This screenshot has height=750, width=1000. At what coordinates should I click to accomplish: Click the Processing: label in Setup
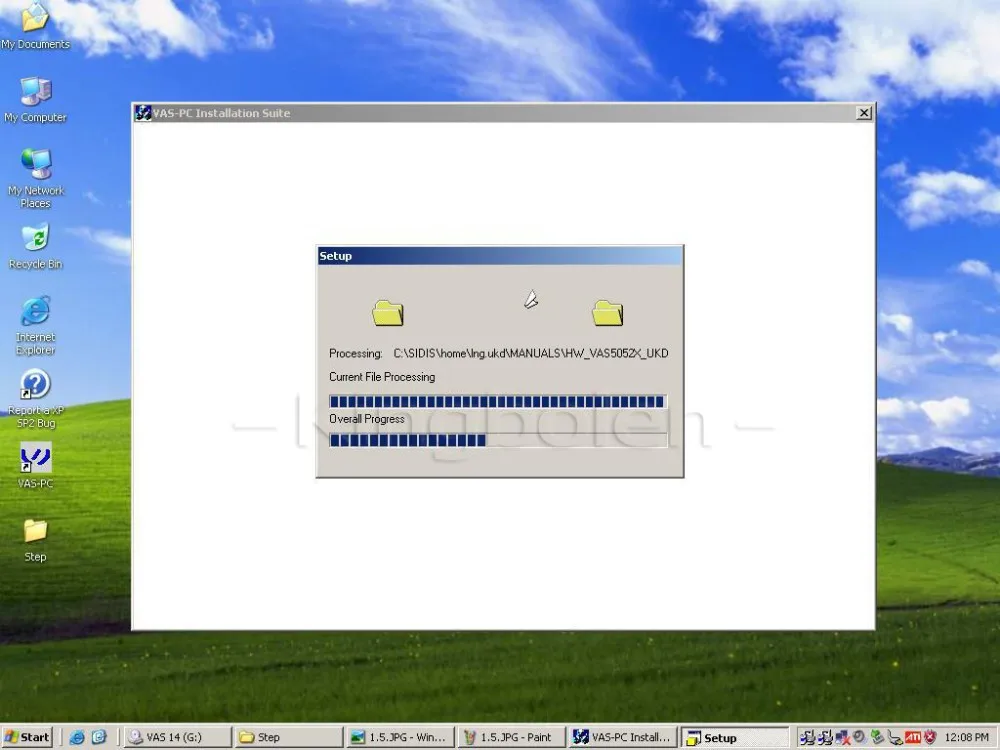(355, 353)
